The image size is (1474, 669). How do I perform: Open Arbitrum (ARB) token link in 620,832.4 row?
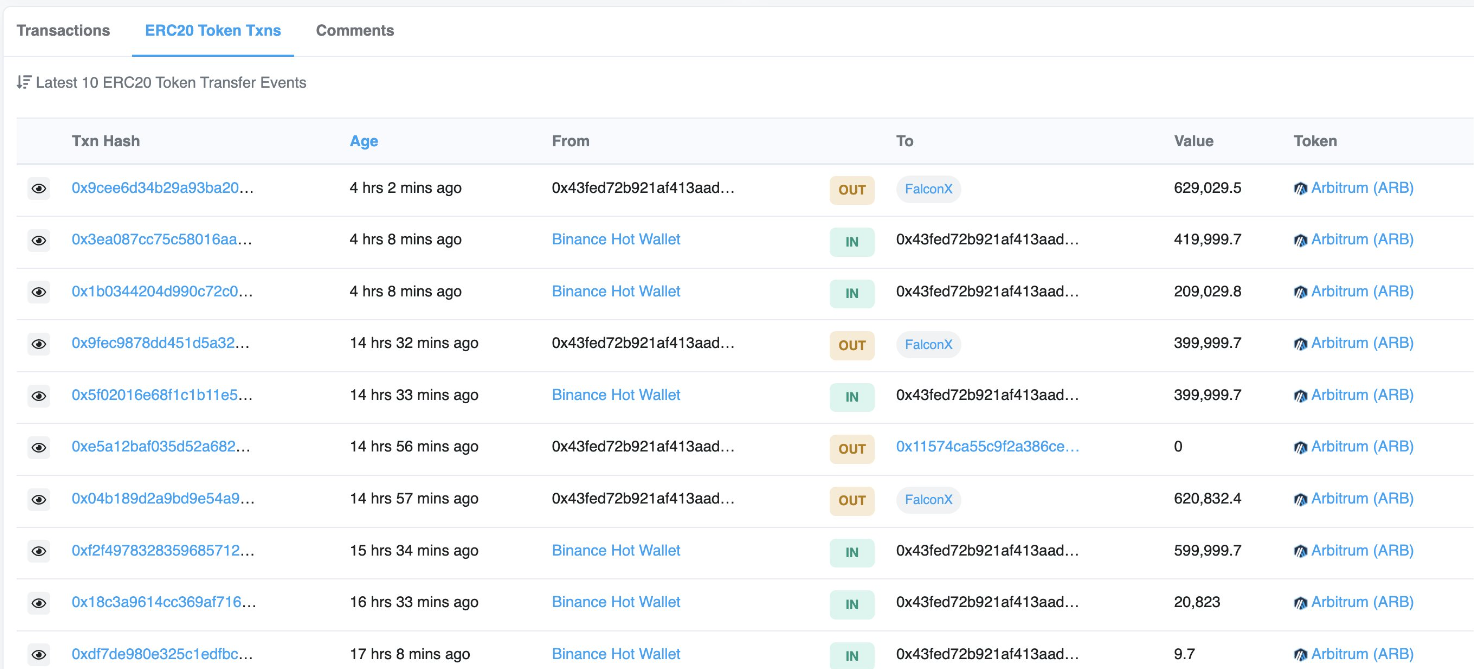[x=1362, y=498]
